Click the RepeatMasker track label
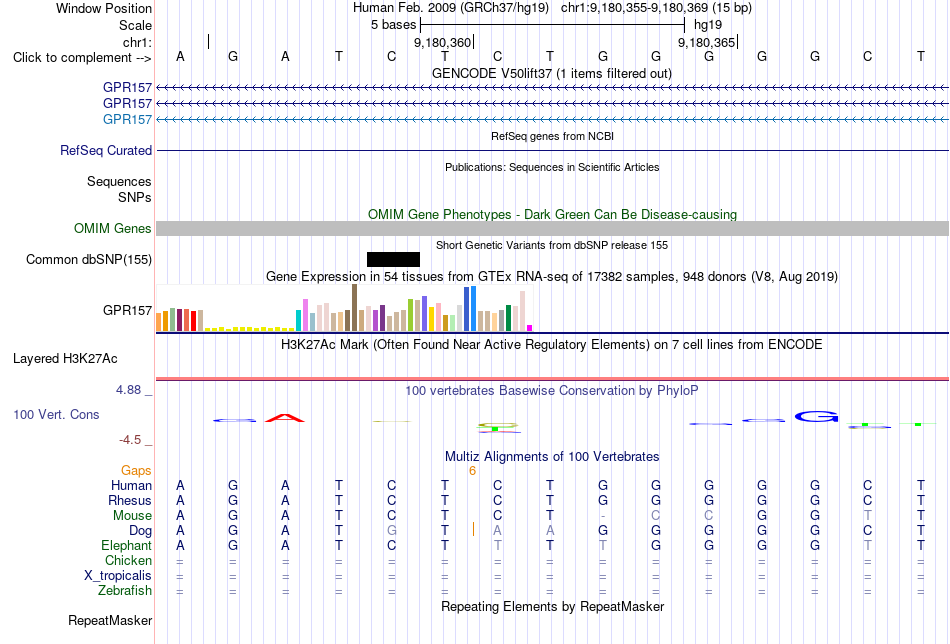The height and width of the screenshot is (644, 950). [110, 620]
